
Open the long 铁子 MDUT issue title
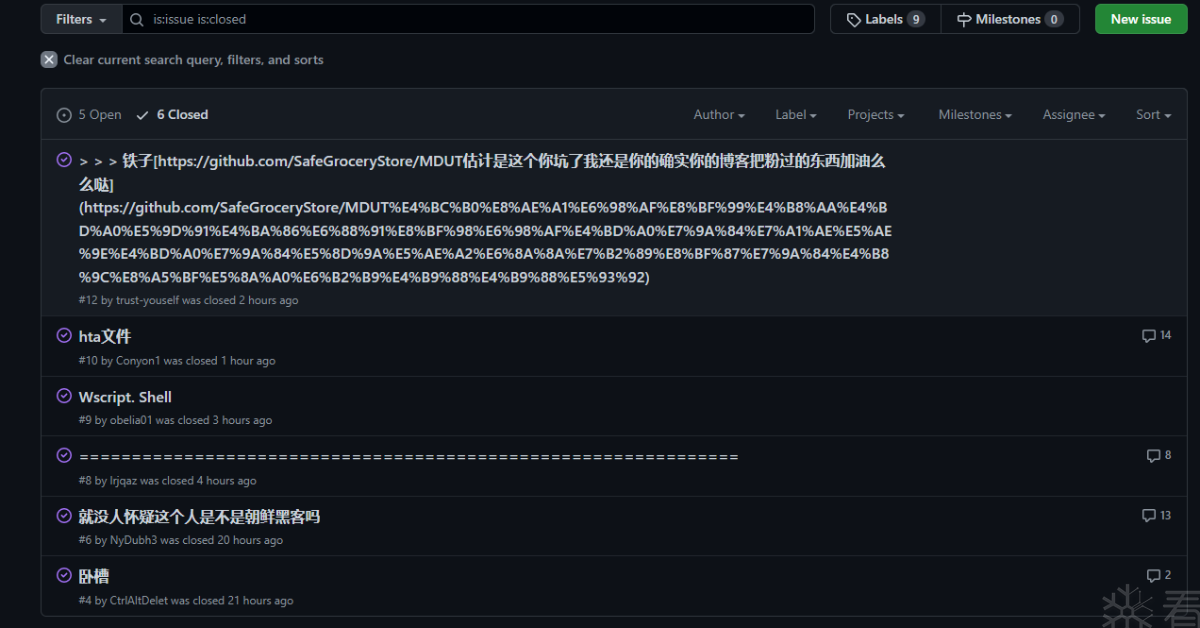(x=484, y=218)
